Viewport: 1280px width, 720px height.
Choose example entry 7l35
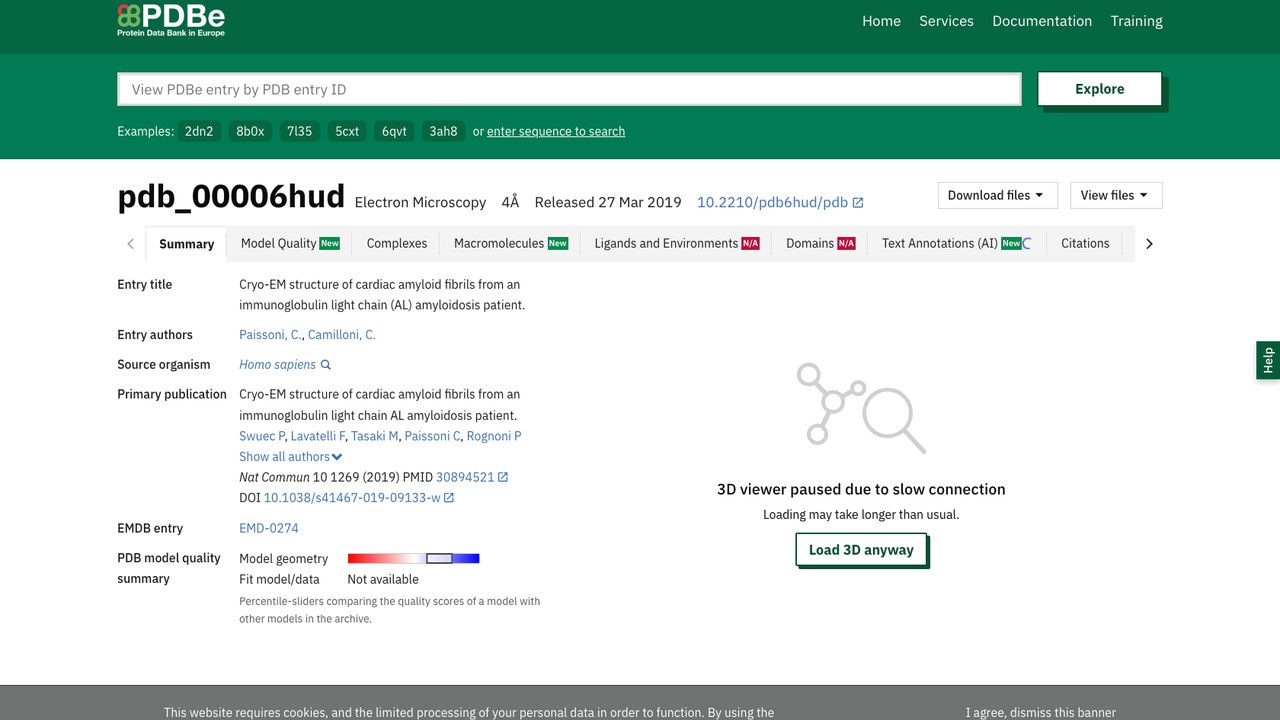coord(299,131)
